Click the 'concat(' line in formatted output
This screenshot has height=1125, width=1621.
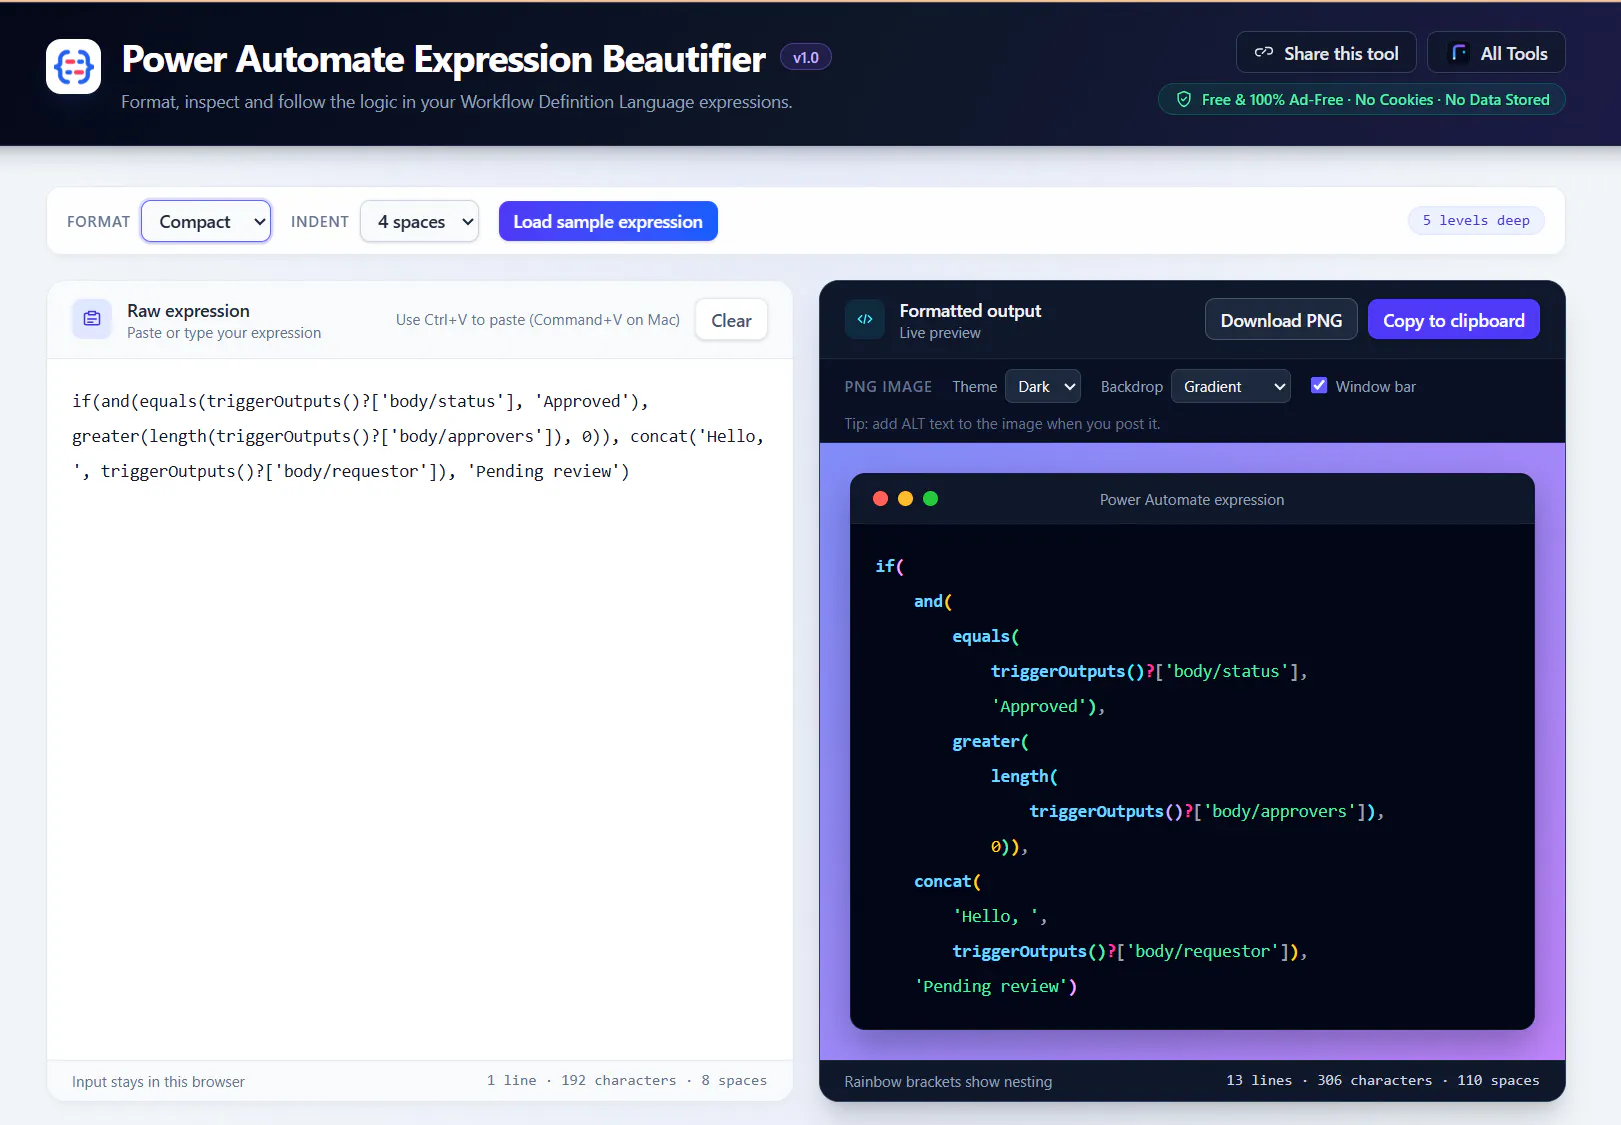947,881
